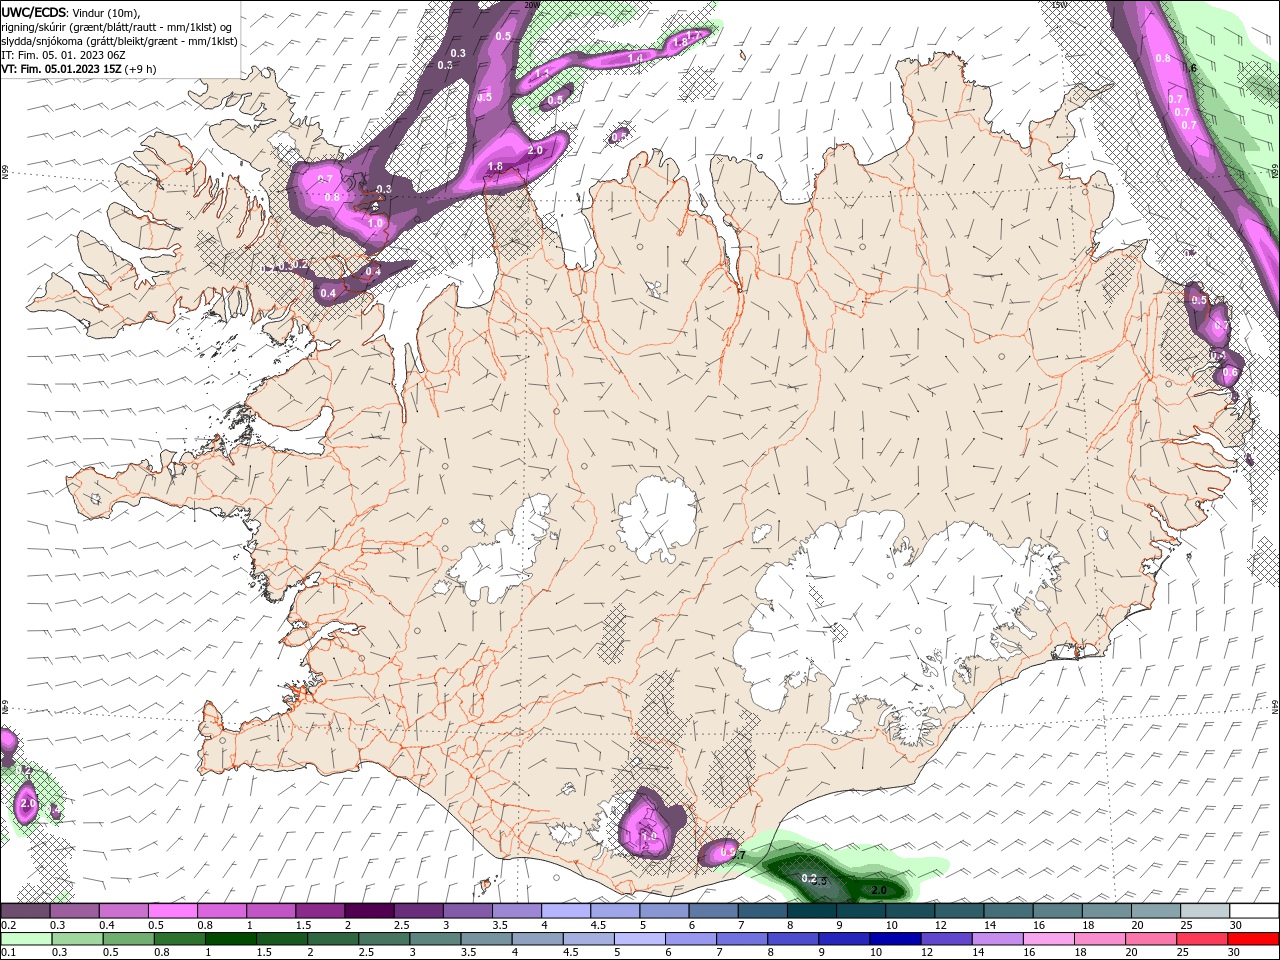This screenshot has width=1280, height=960.
Task: Click the bright pink 0.5 swatch in upper legend
Action: (x=172, y=911)
